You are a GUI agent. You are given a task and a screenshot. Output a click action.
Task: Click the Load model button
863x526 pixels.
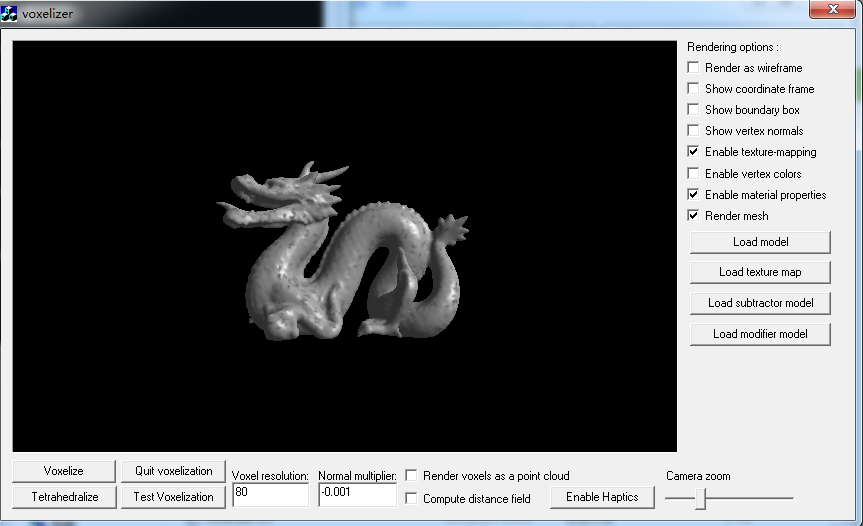coord(760,242)
